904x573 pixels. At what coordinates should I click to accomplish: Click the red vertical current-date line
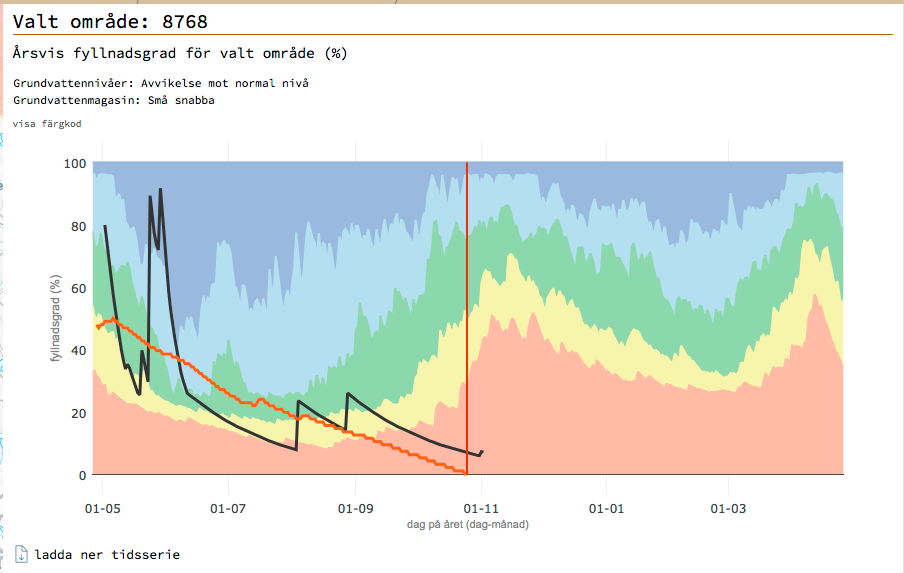(467, 300)
